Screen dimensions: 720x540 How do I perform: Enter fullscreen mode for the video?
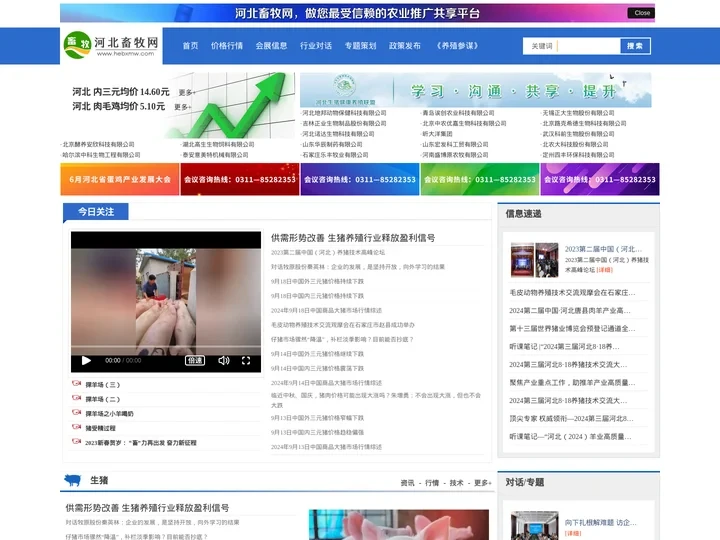246,360
